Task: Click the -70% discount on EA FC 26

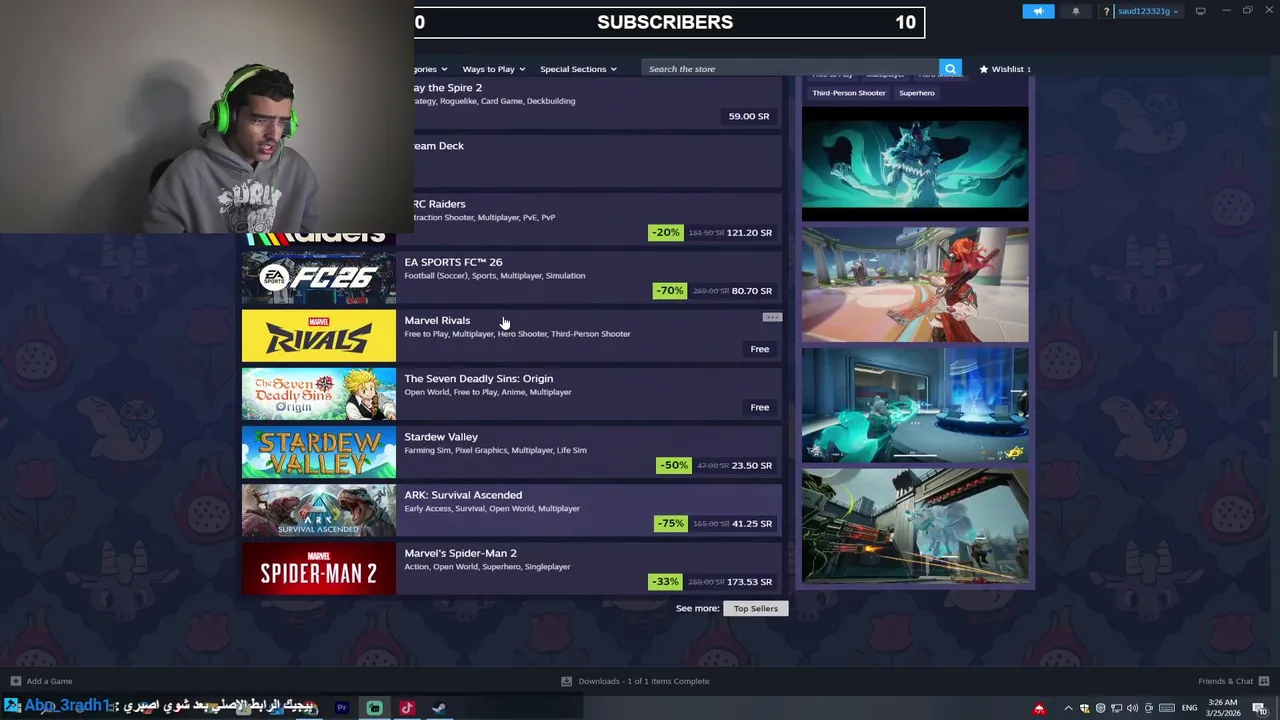Action: point(669,291)
